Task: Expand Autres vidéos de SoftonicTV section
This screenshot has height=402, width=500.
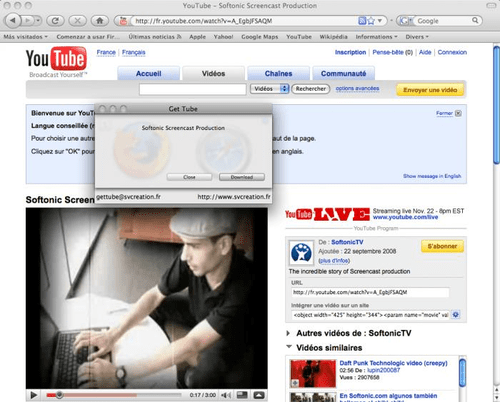Action: pyautogui.click(x=288, y=333)
